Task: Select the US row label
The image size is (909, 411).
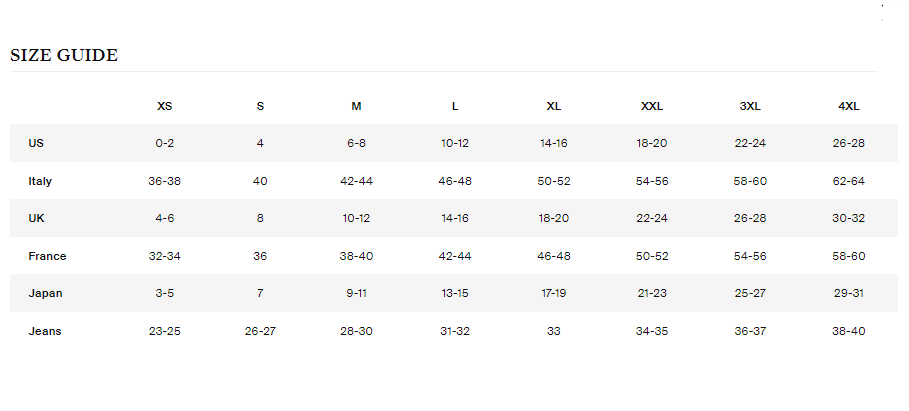Action: 36,143
